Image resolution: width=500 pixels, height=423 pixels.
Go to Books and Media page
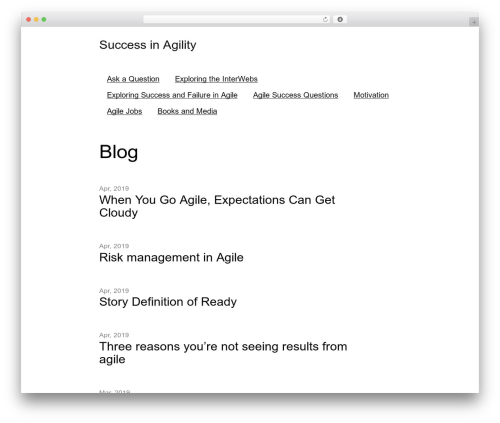(x=187, y=111)
